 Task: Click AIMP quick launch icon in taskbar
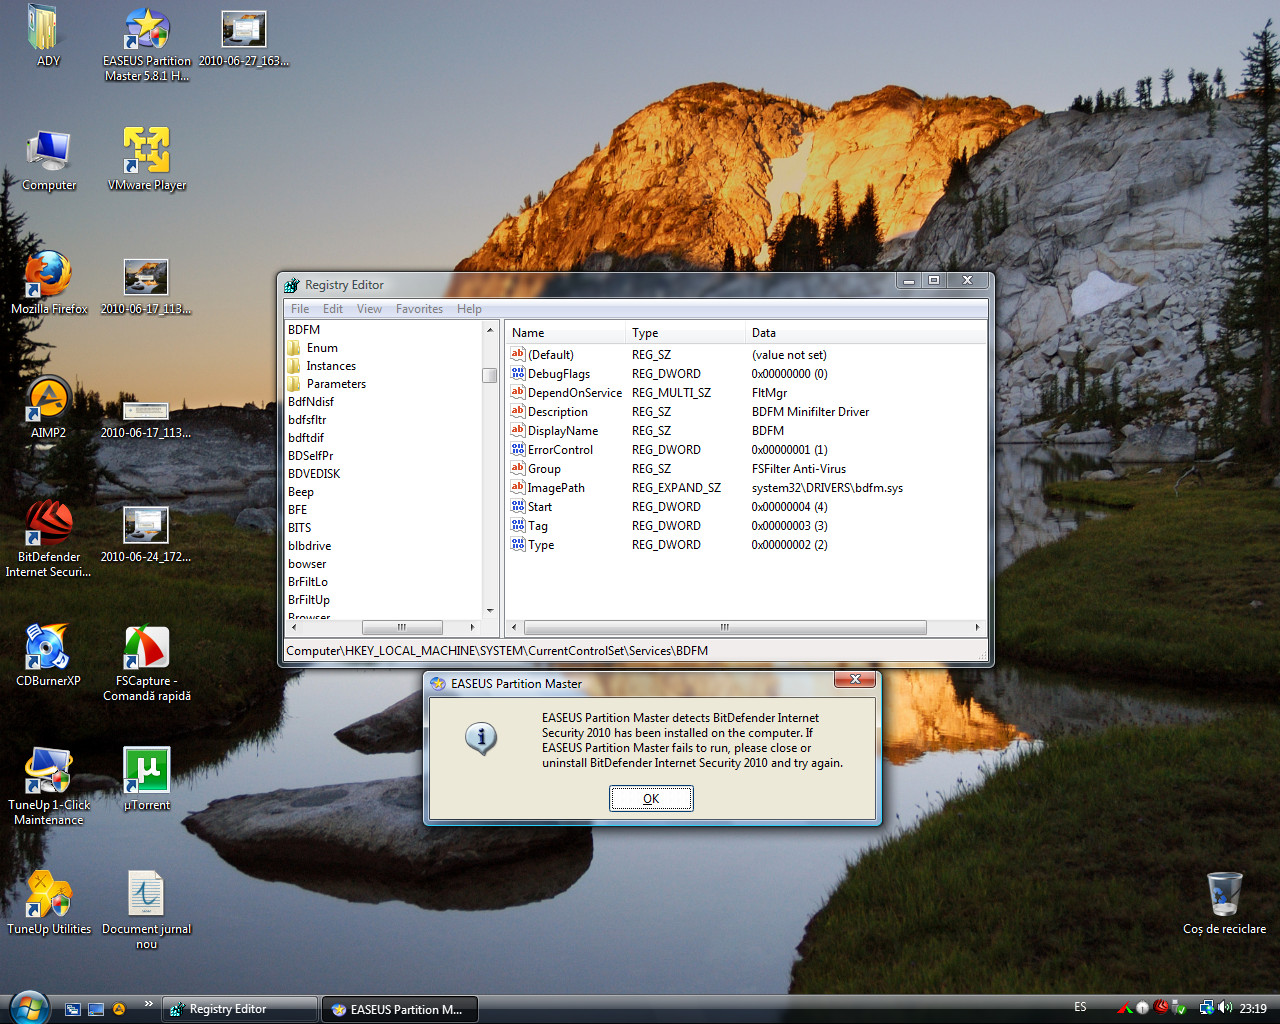[x=119, y=1009]
